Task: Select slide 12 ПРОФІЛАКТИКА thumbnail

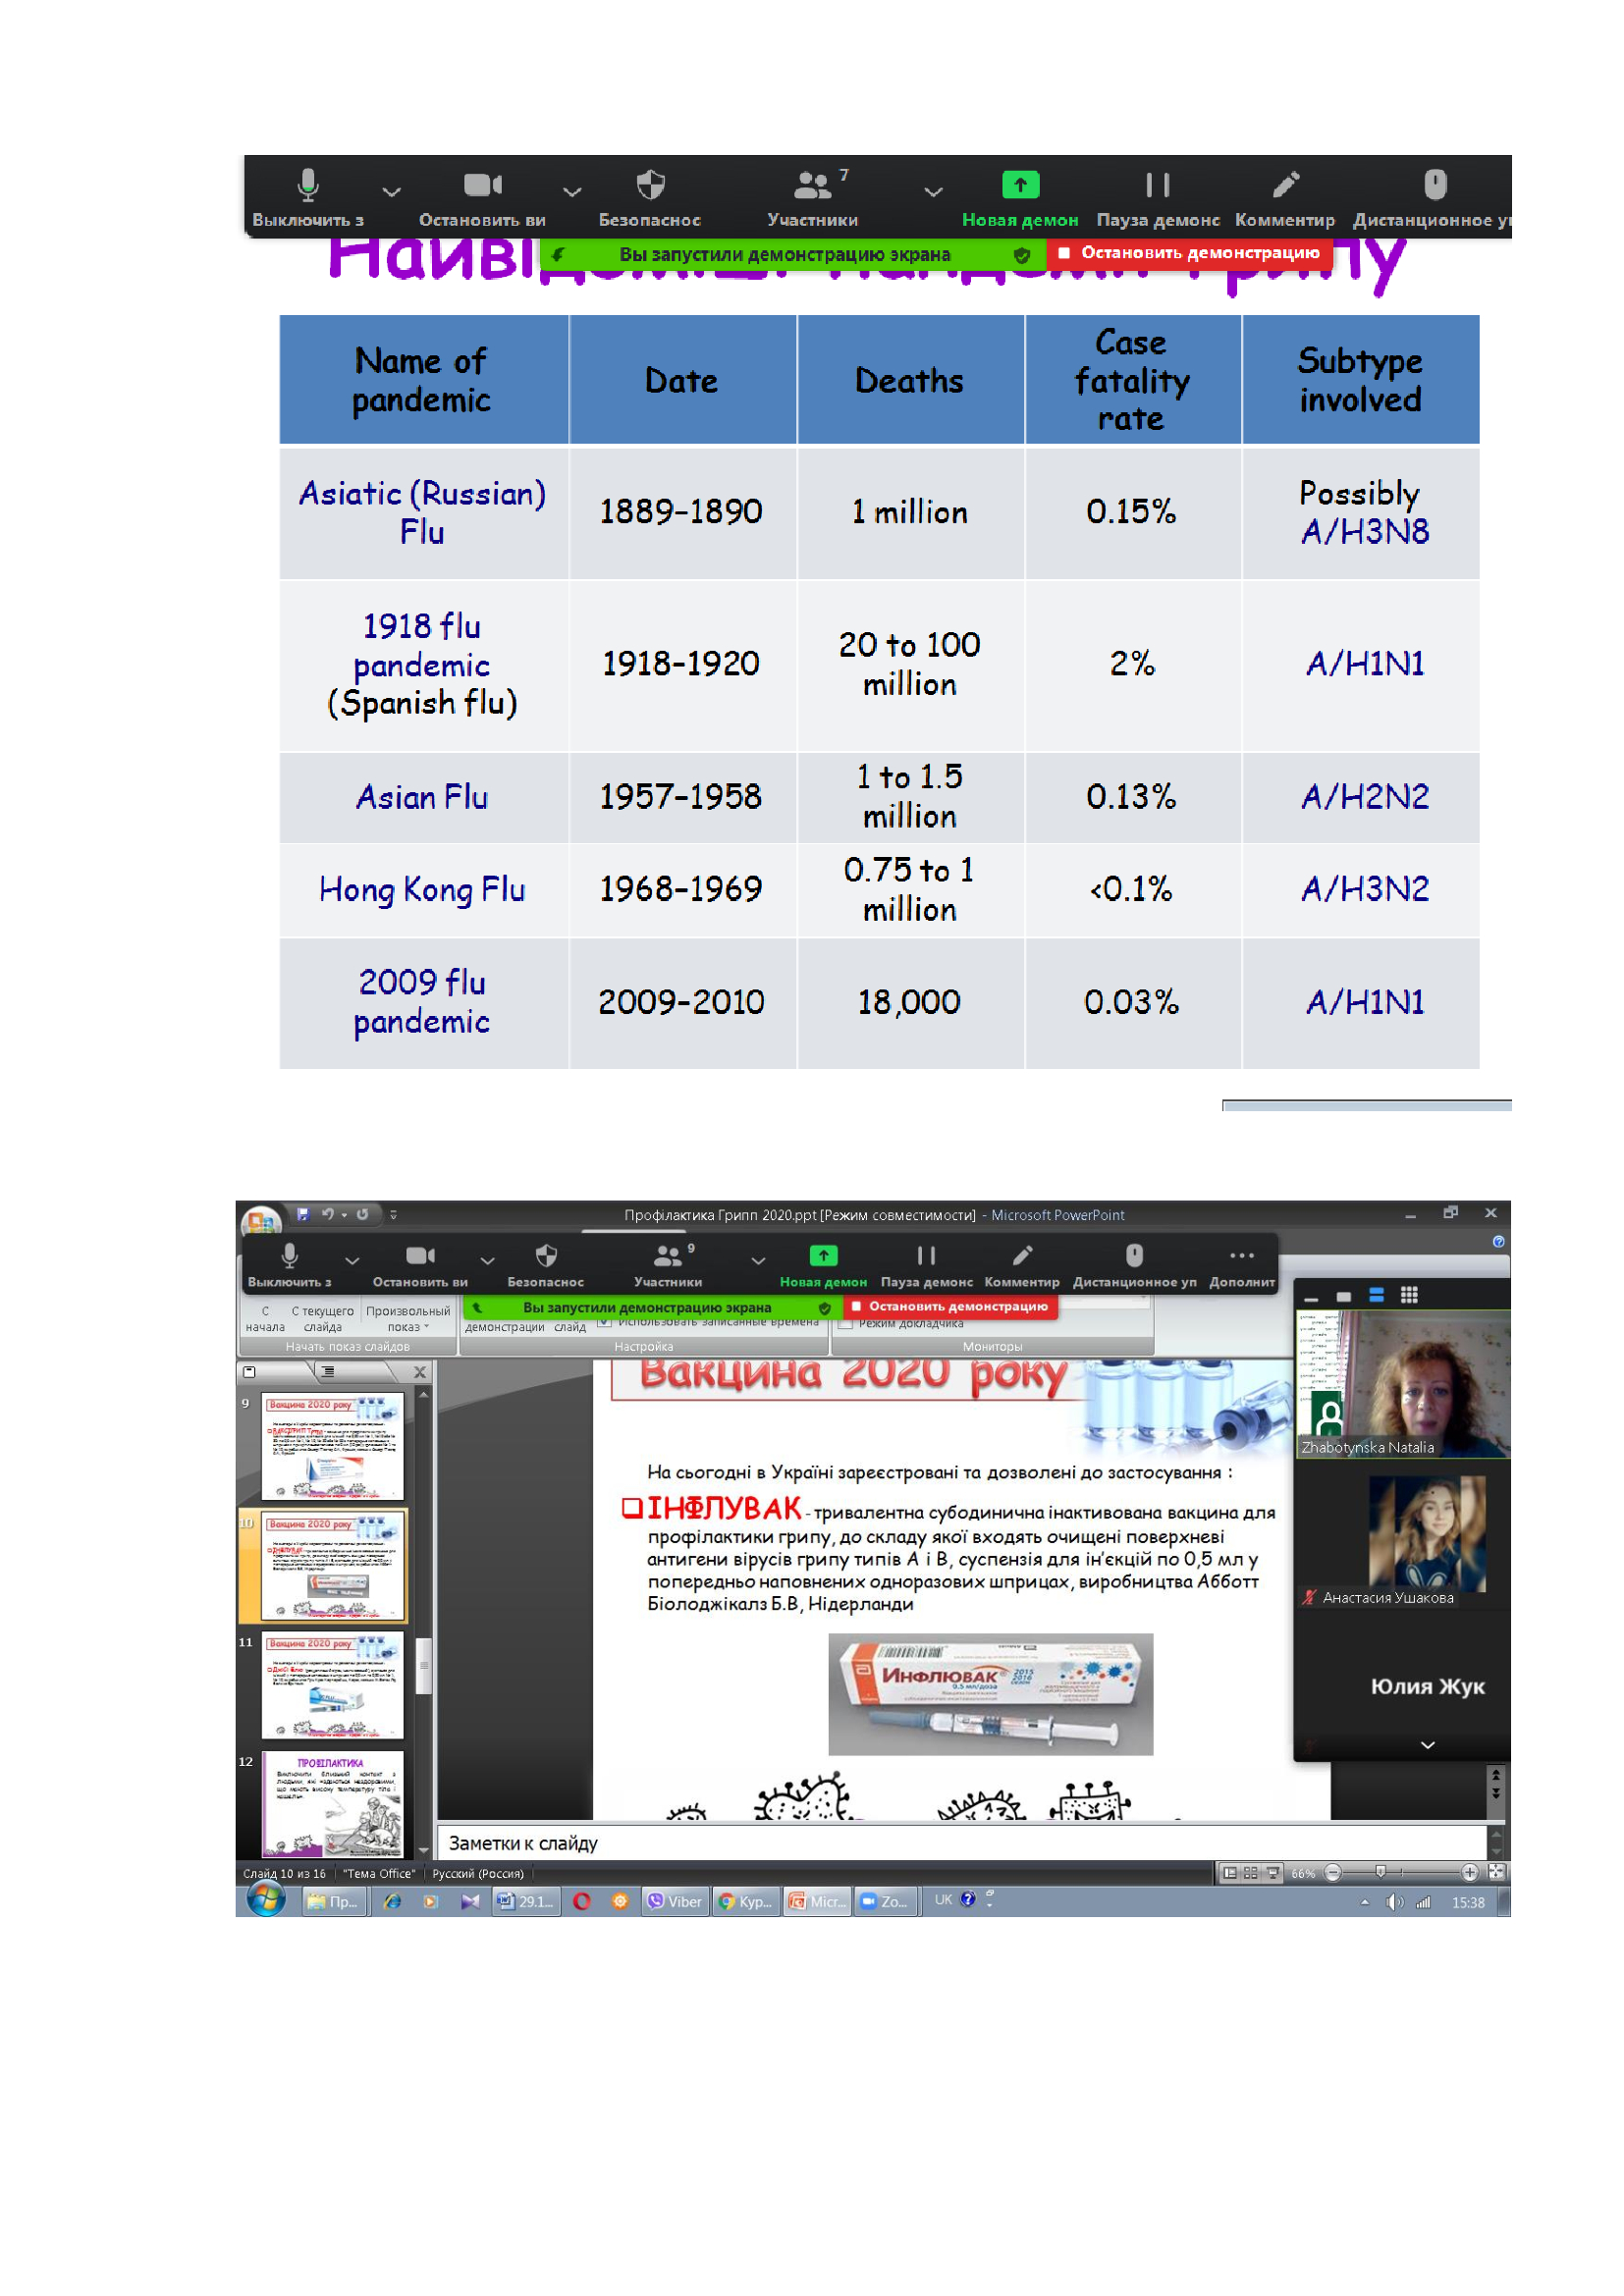Action: click(x=333, y=1805)
